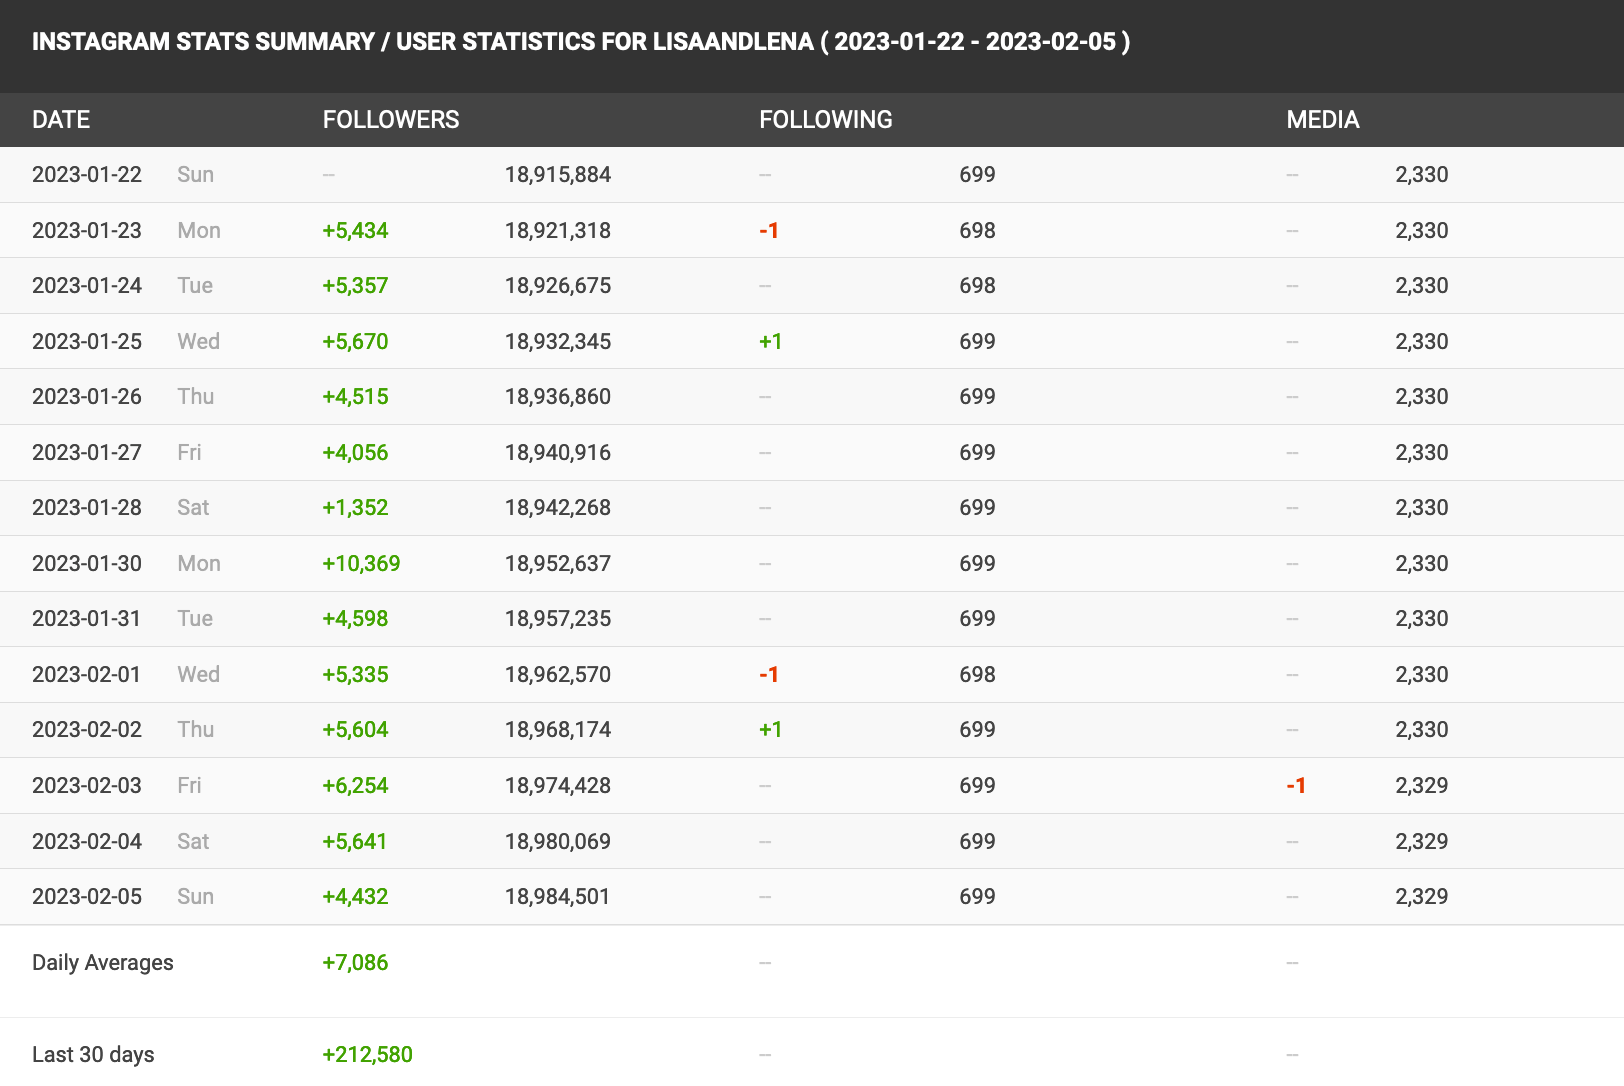Select the date 2023-01-24
Viewport: 1624px width, 1086px height.
coord(87,286)
